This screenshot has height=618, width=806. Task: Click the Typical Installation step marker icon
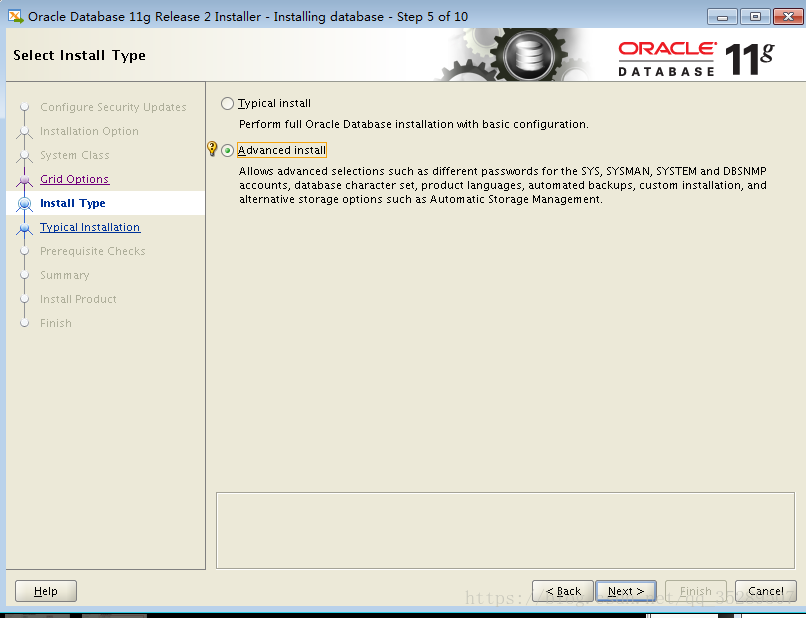24,228
